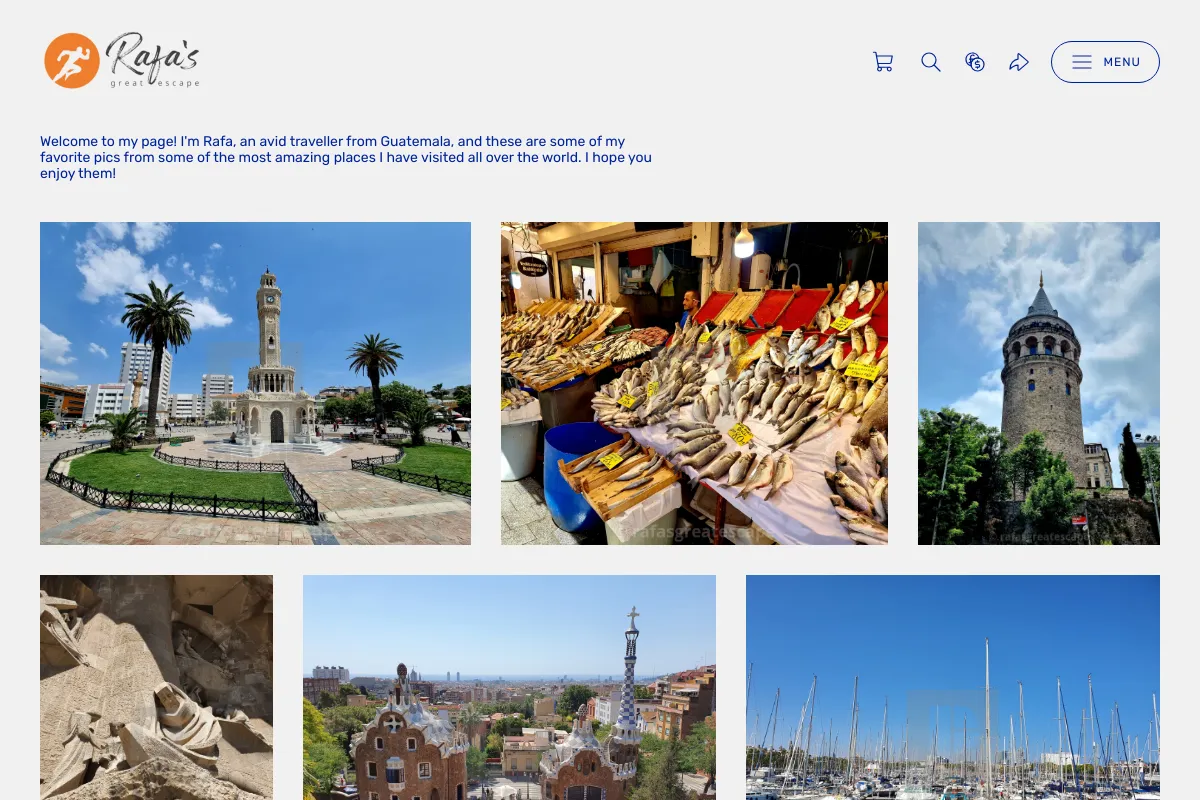This screenshot has height=800, width=1200.
Task: Open the Park Güell gingerbread houses photo
Action: 509,687
